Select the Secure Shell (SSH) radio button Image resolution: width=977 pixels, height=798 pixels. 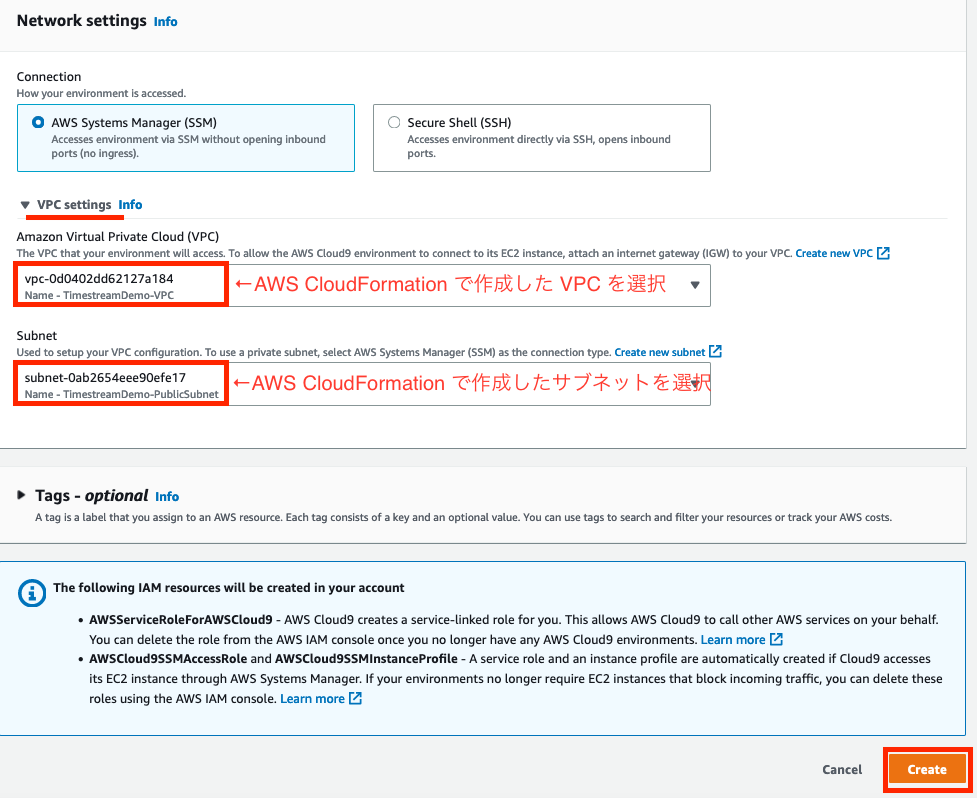394,121
